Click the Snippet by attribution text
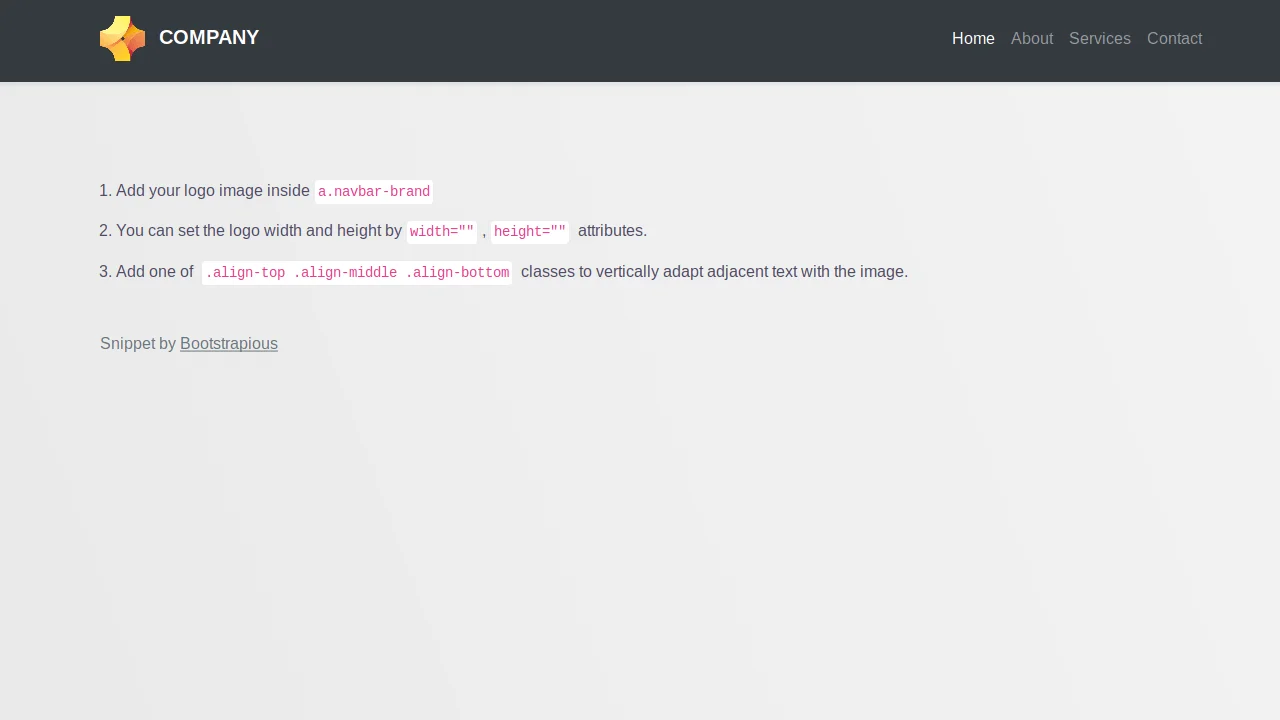Viewport: 1280px width, 720px height. [139, 344]
